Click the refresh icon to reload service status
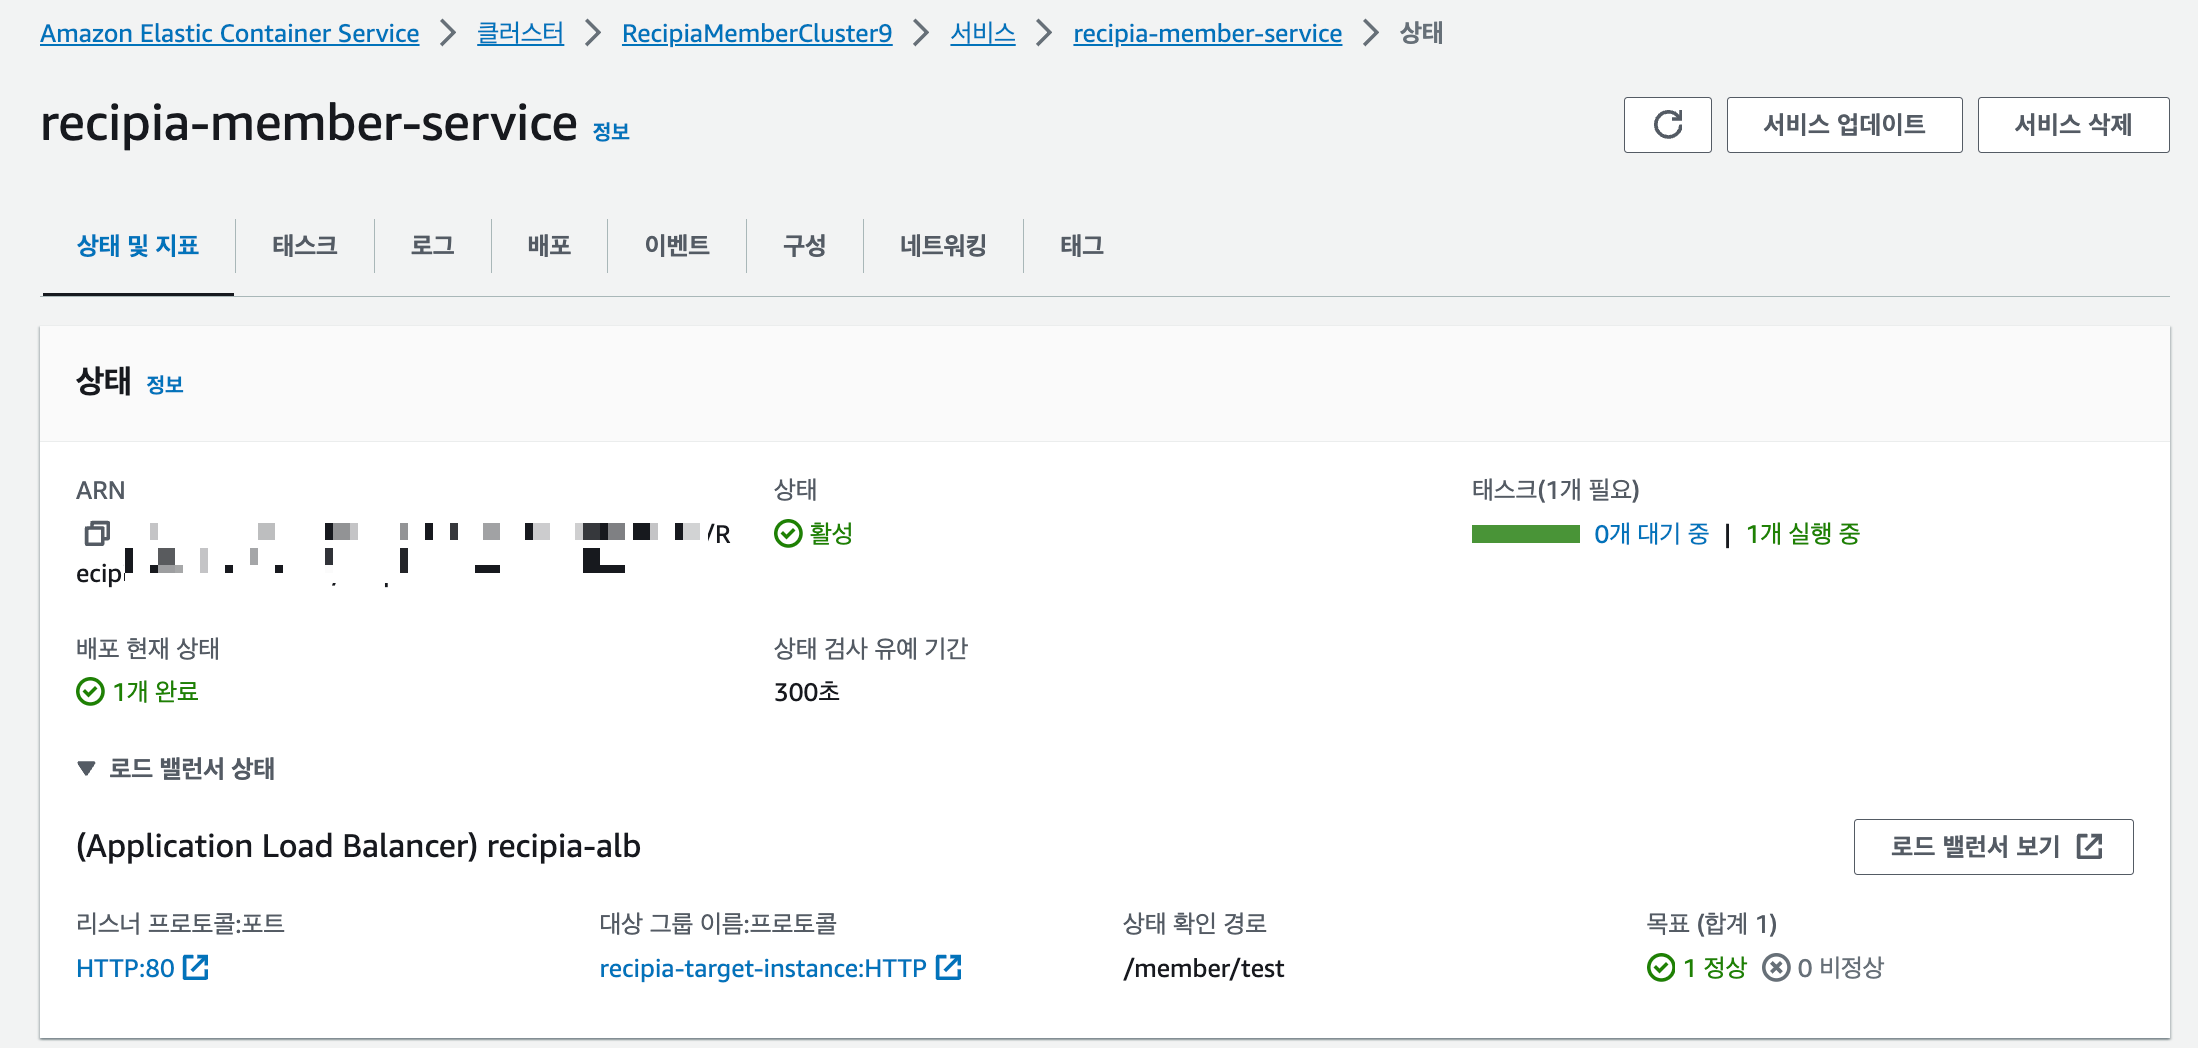Viewport: 2198px width, 1048px height. pos(1667,124)
